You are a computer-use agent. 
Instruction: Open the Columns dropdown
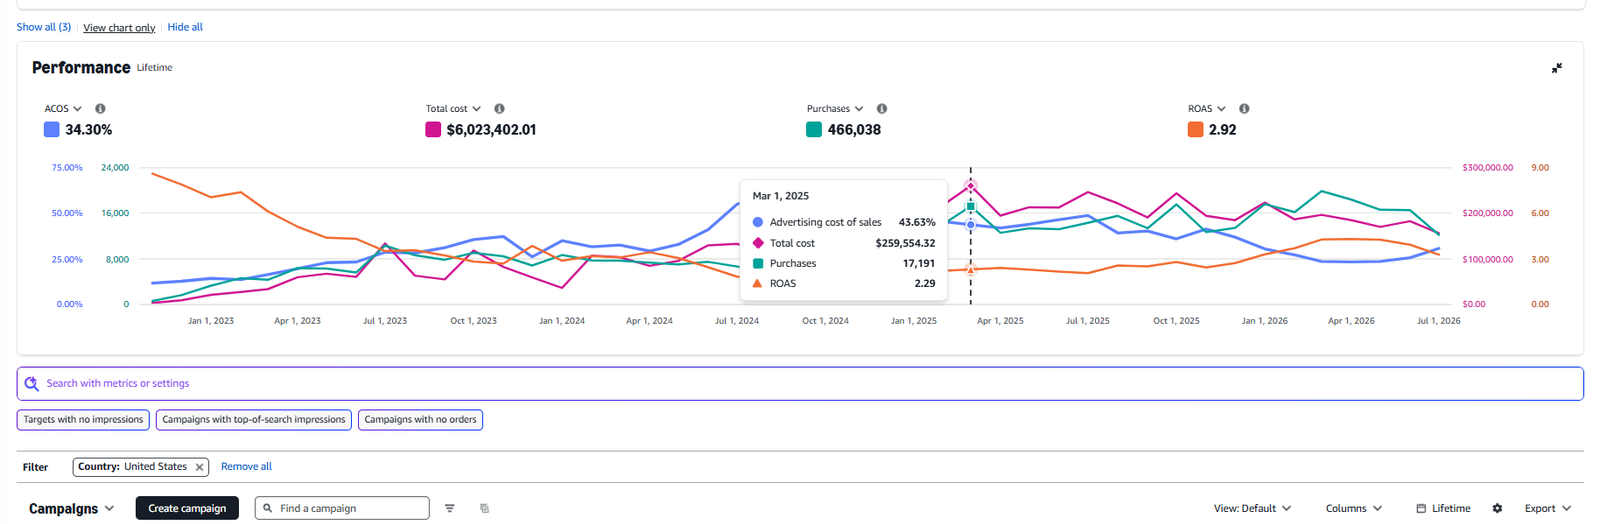(1354, 508)
